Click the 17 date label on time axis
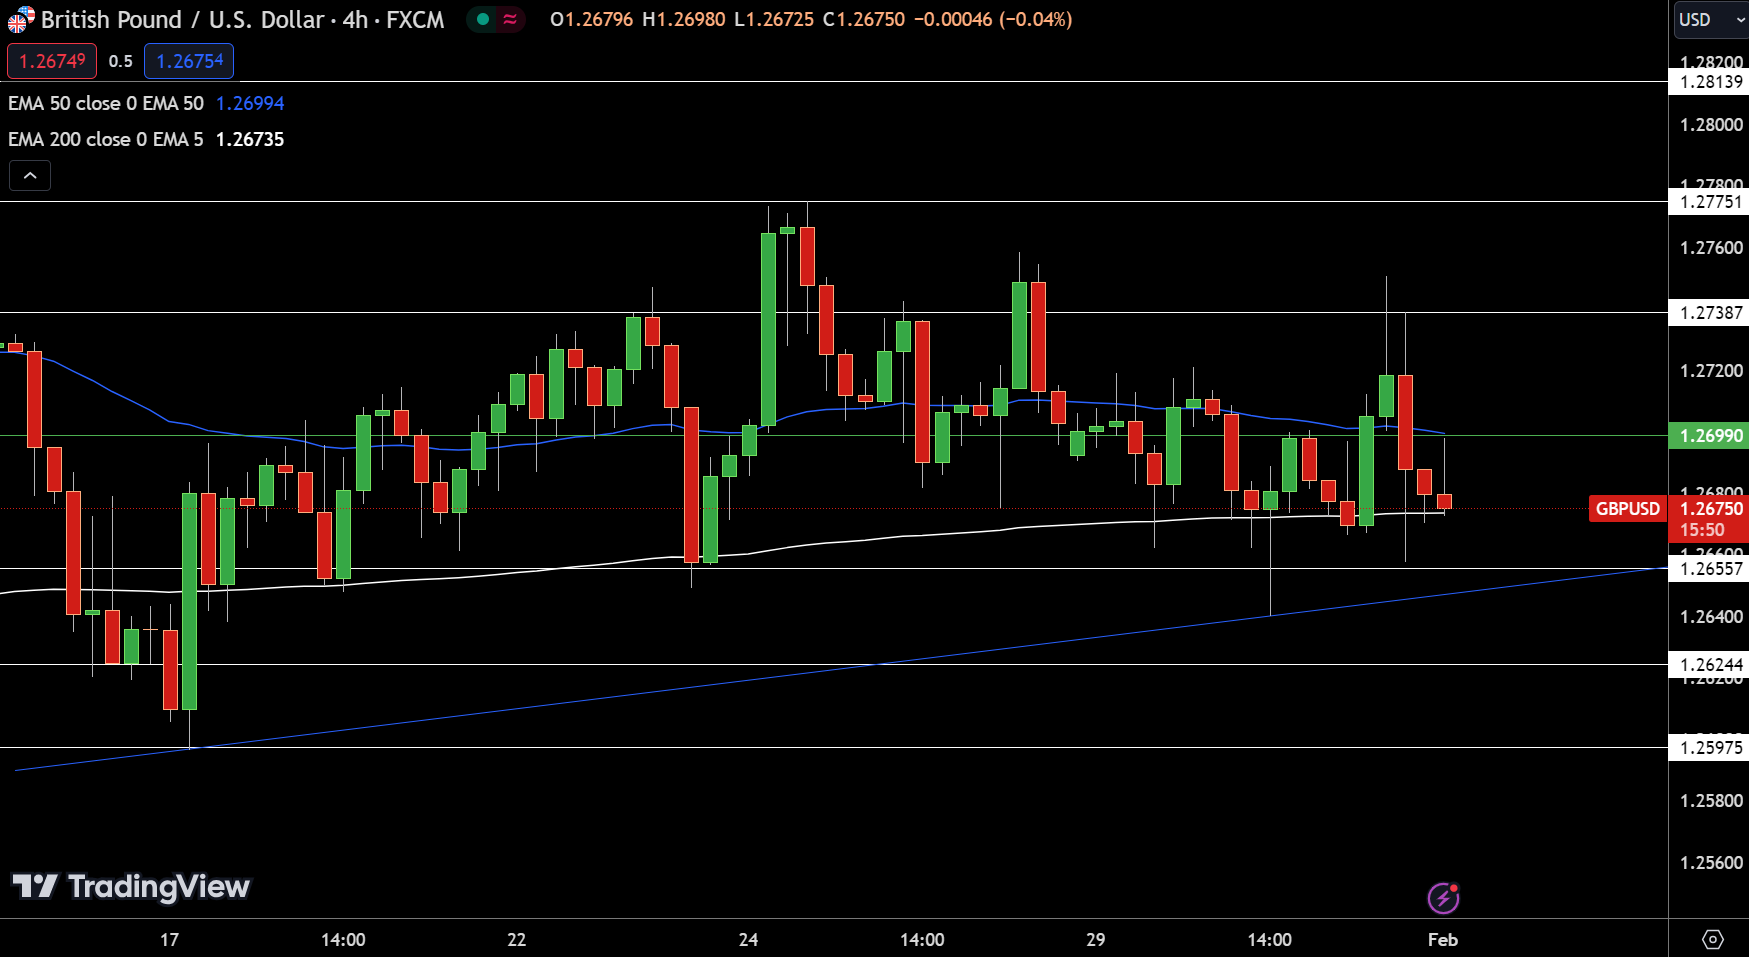Screen dimensions: 1749x957 tap(169, 940)
